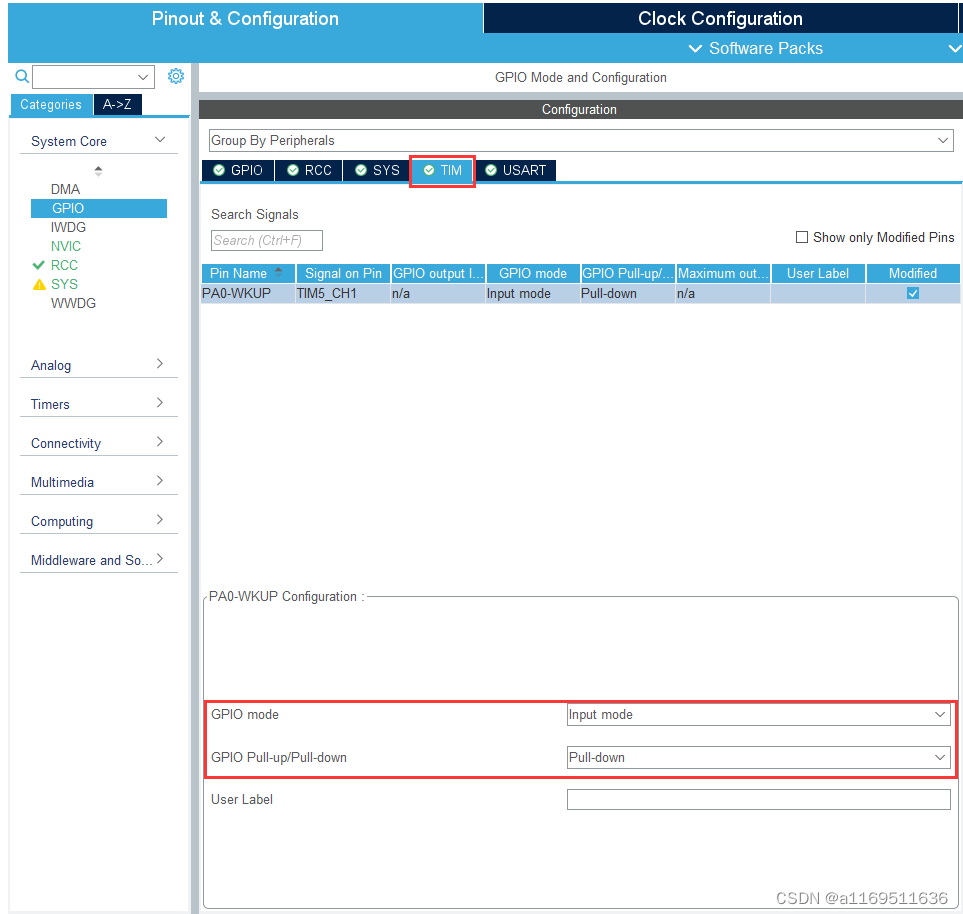Sort by User Label column header
963x914 pixels.
pos(818,273)
